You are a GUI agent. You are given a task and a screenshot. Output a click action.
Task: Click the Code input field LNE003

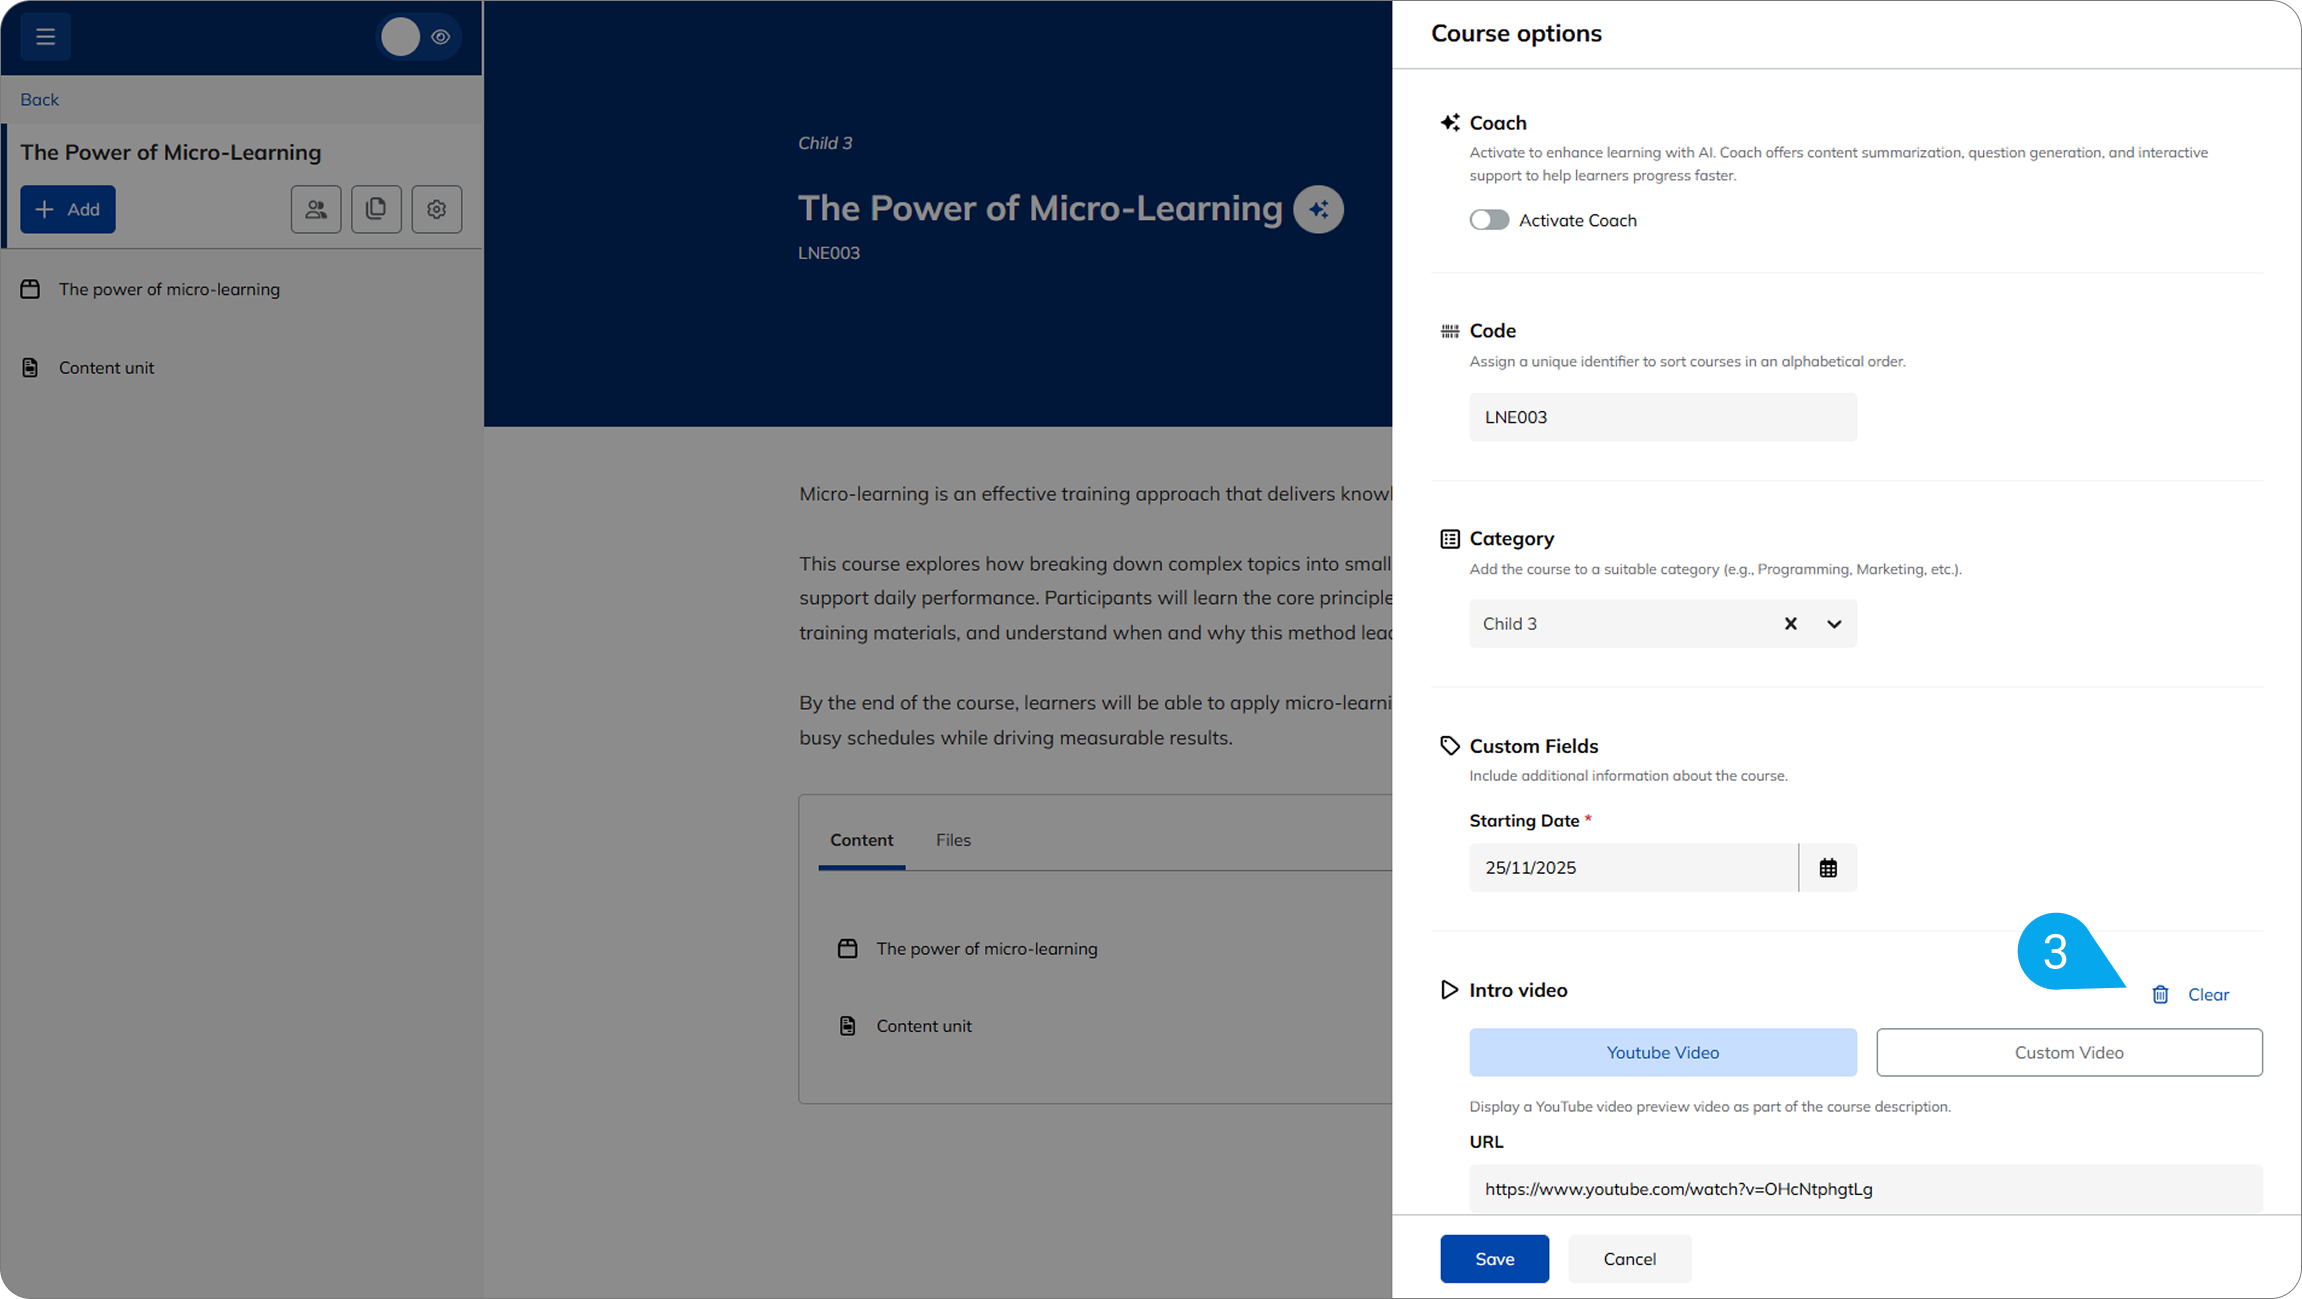[x=1662, y=417]
